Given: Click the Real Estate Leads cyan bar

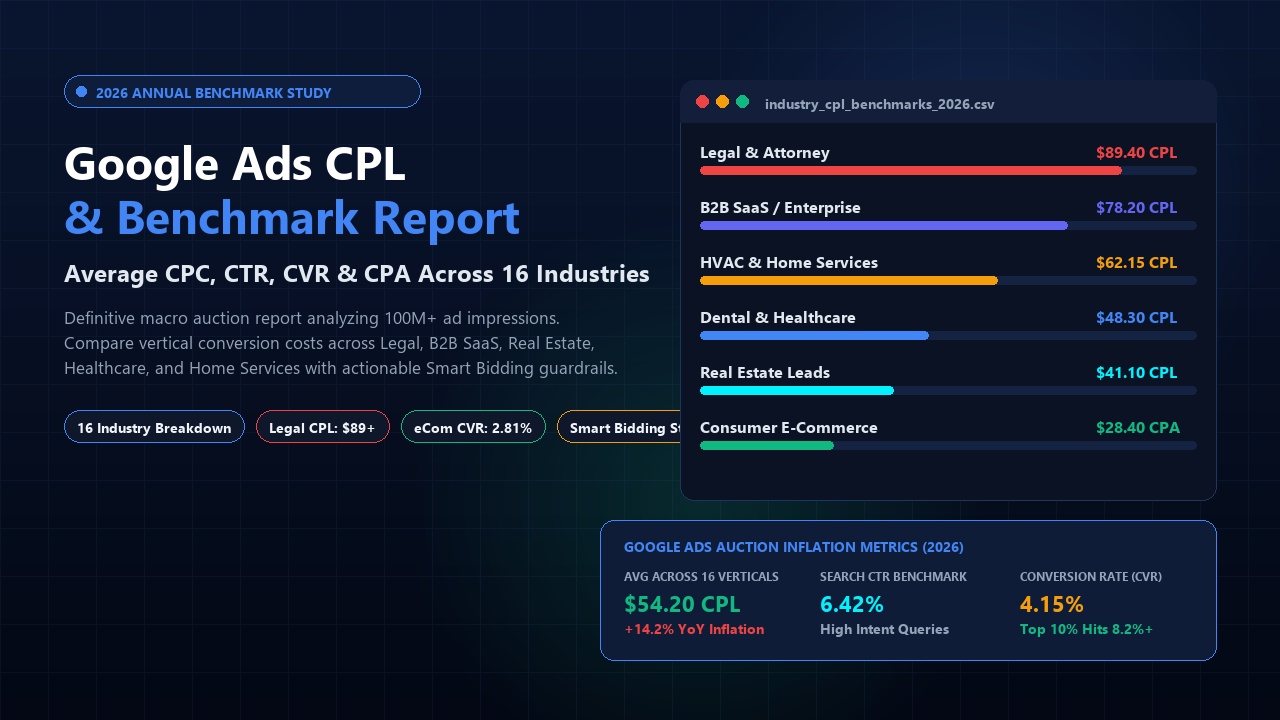Looking at the screenshot, I should coord(797,391).
